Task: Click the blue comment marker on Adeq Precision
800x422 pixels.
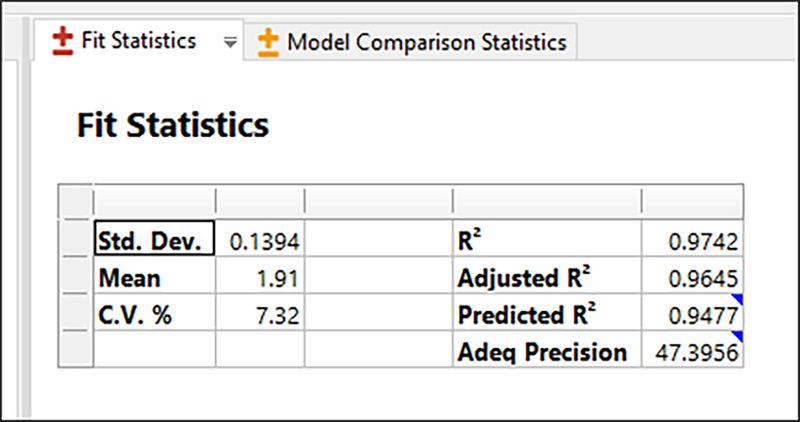Action: [737, 337]
